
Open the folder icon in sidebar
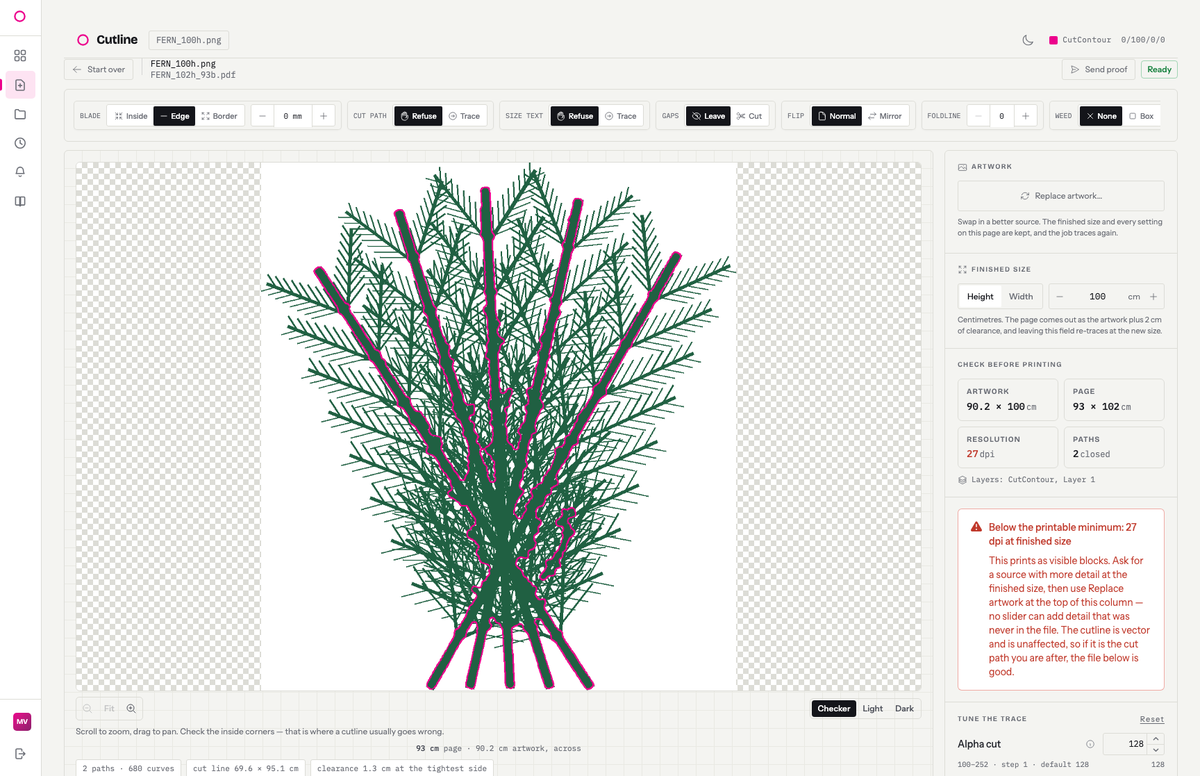coord(20,114)
